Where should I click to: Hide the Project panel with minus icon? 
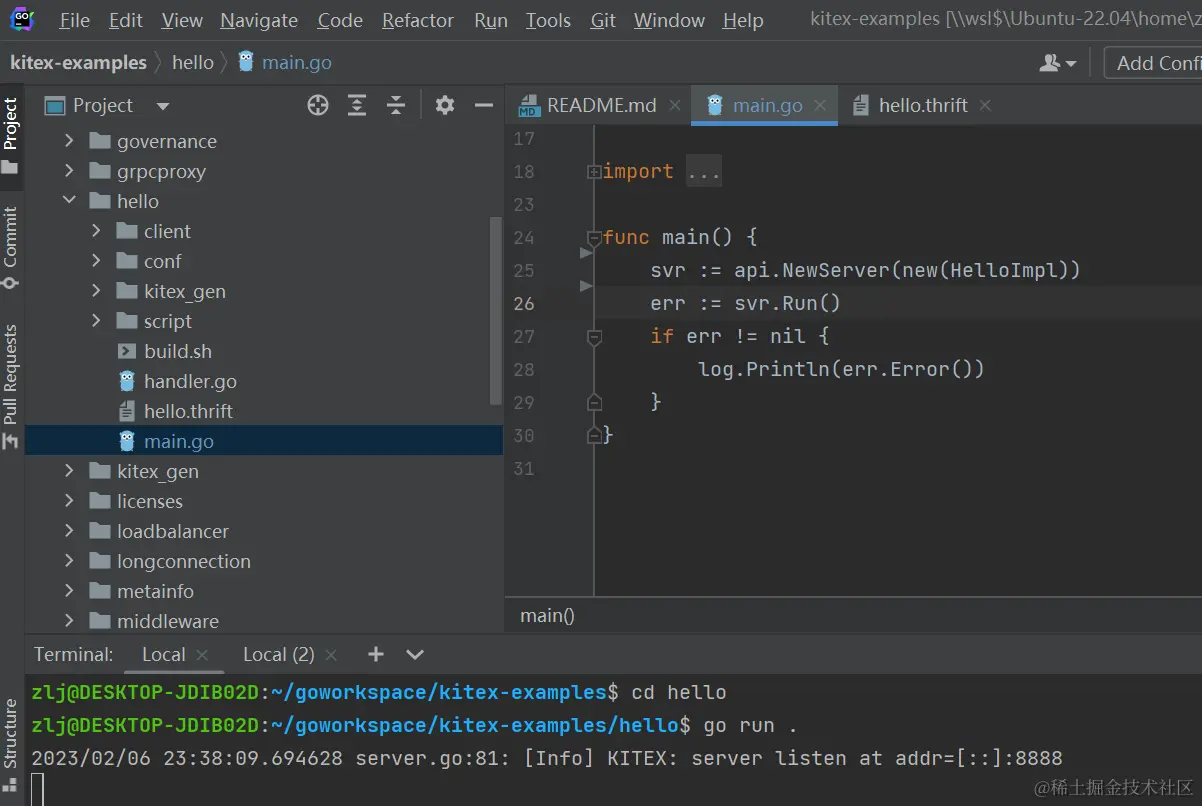click(484, 105)
